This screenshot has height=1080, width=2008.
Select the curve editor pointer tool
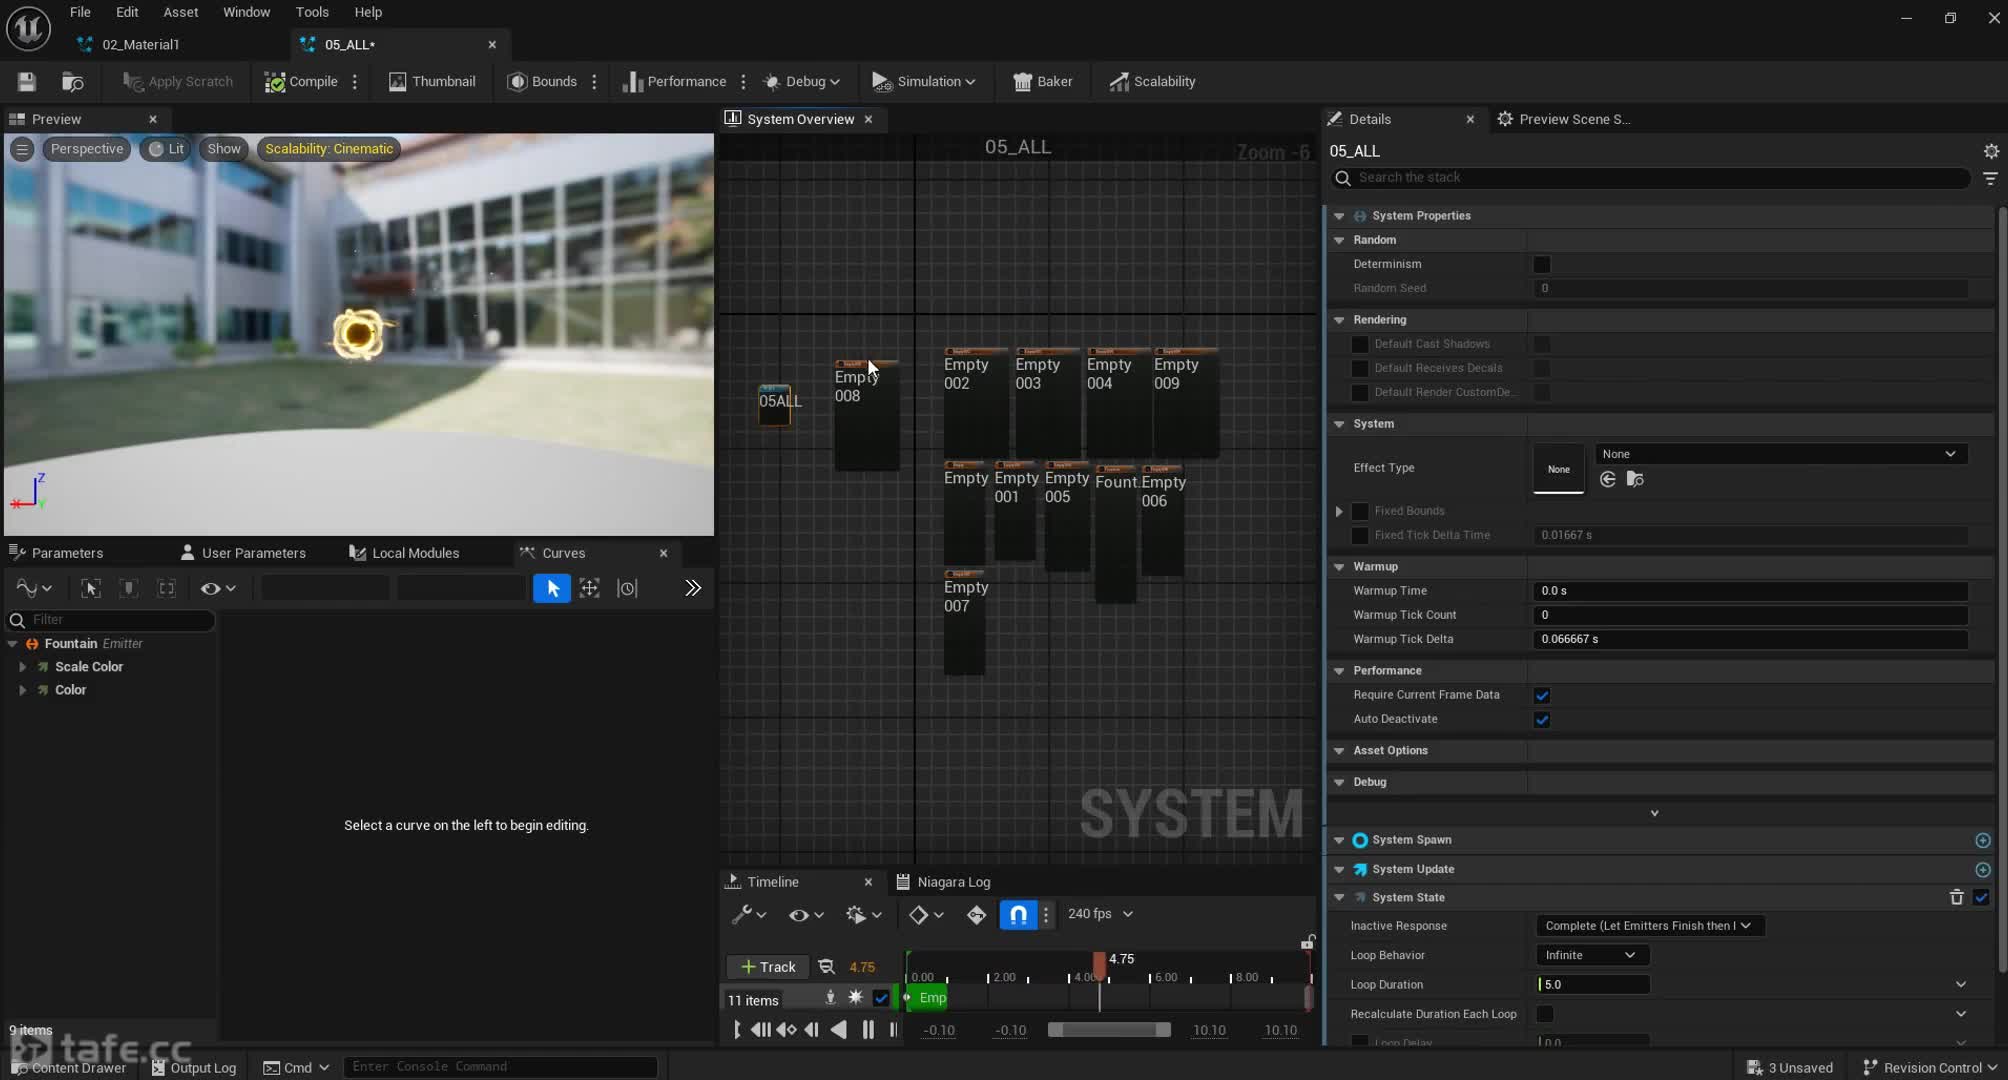552,588
